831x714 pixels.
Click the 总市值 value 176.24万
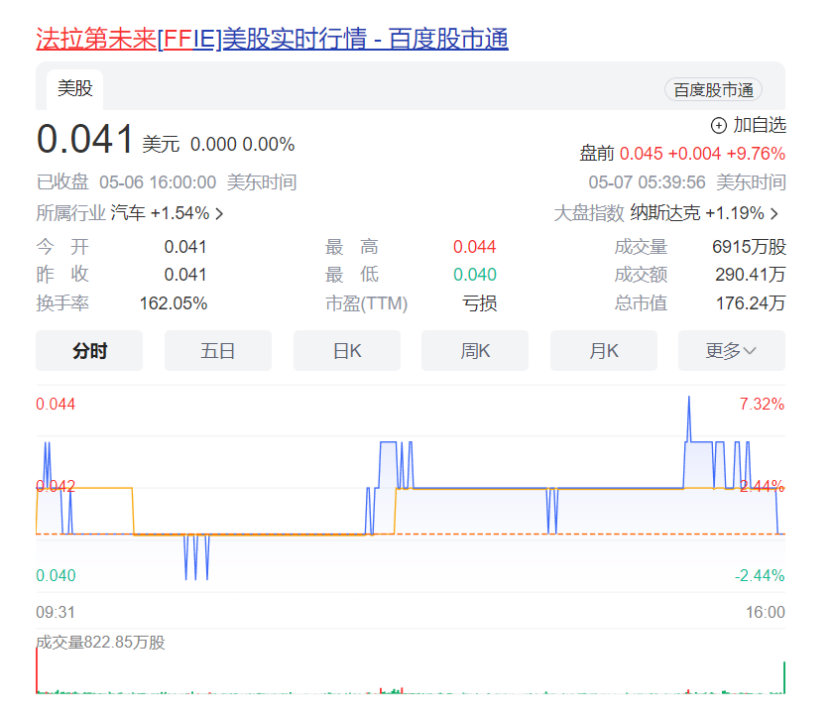pos(750,303)
